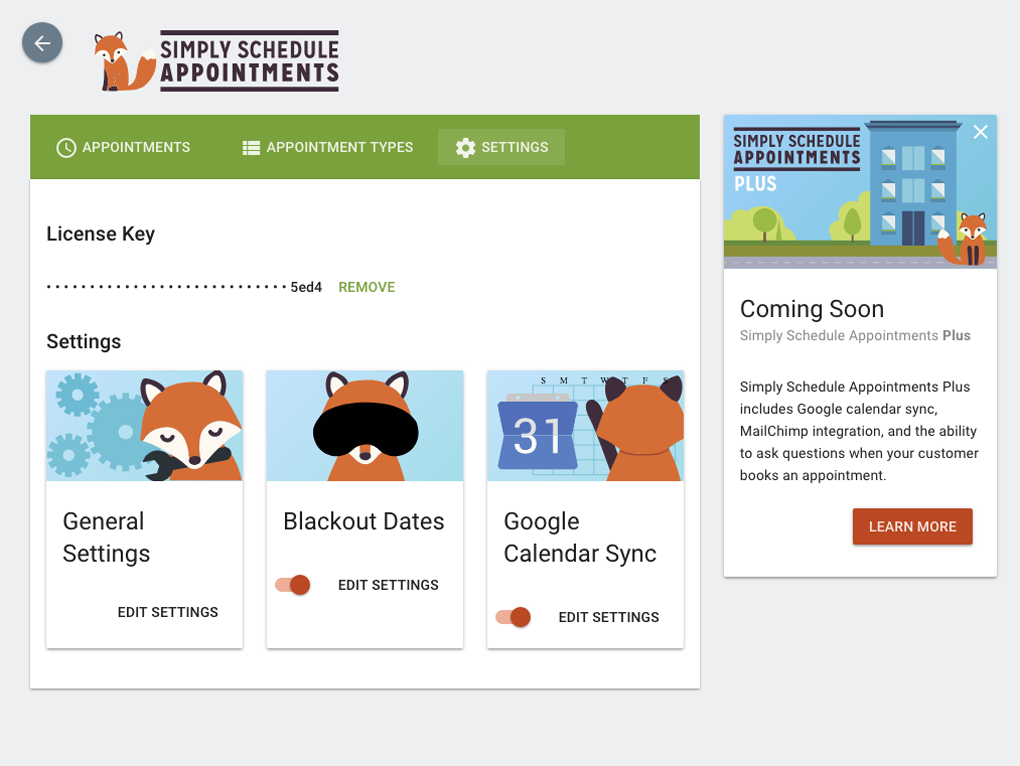The height and width of the screenshot is (766, 1020).
Task: Select the Settings tab
Action: [x=502, y=148]
